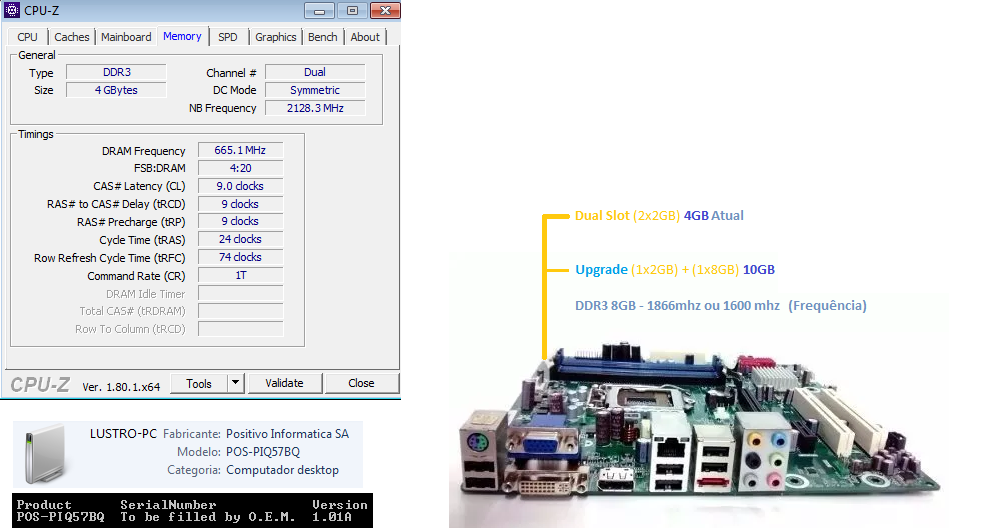Viewport: 1005px width, 528px height.
Task: Minimize the CPU-Z window
Action: point(319,10)
